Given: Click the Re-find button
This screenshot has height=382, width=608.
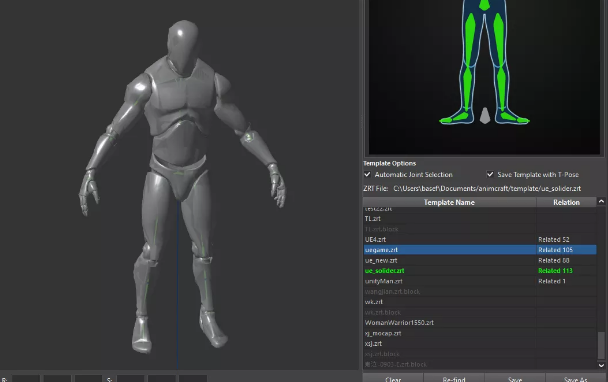Looking at the screenshot, I should (454, 378).
